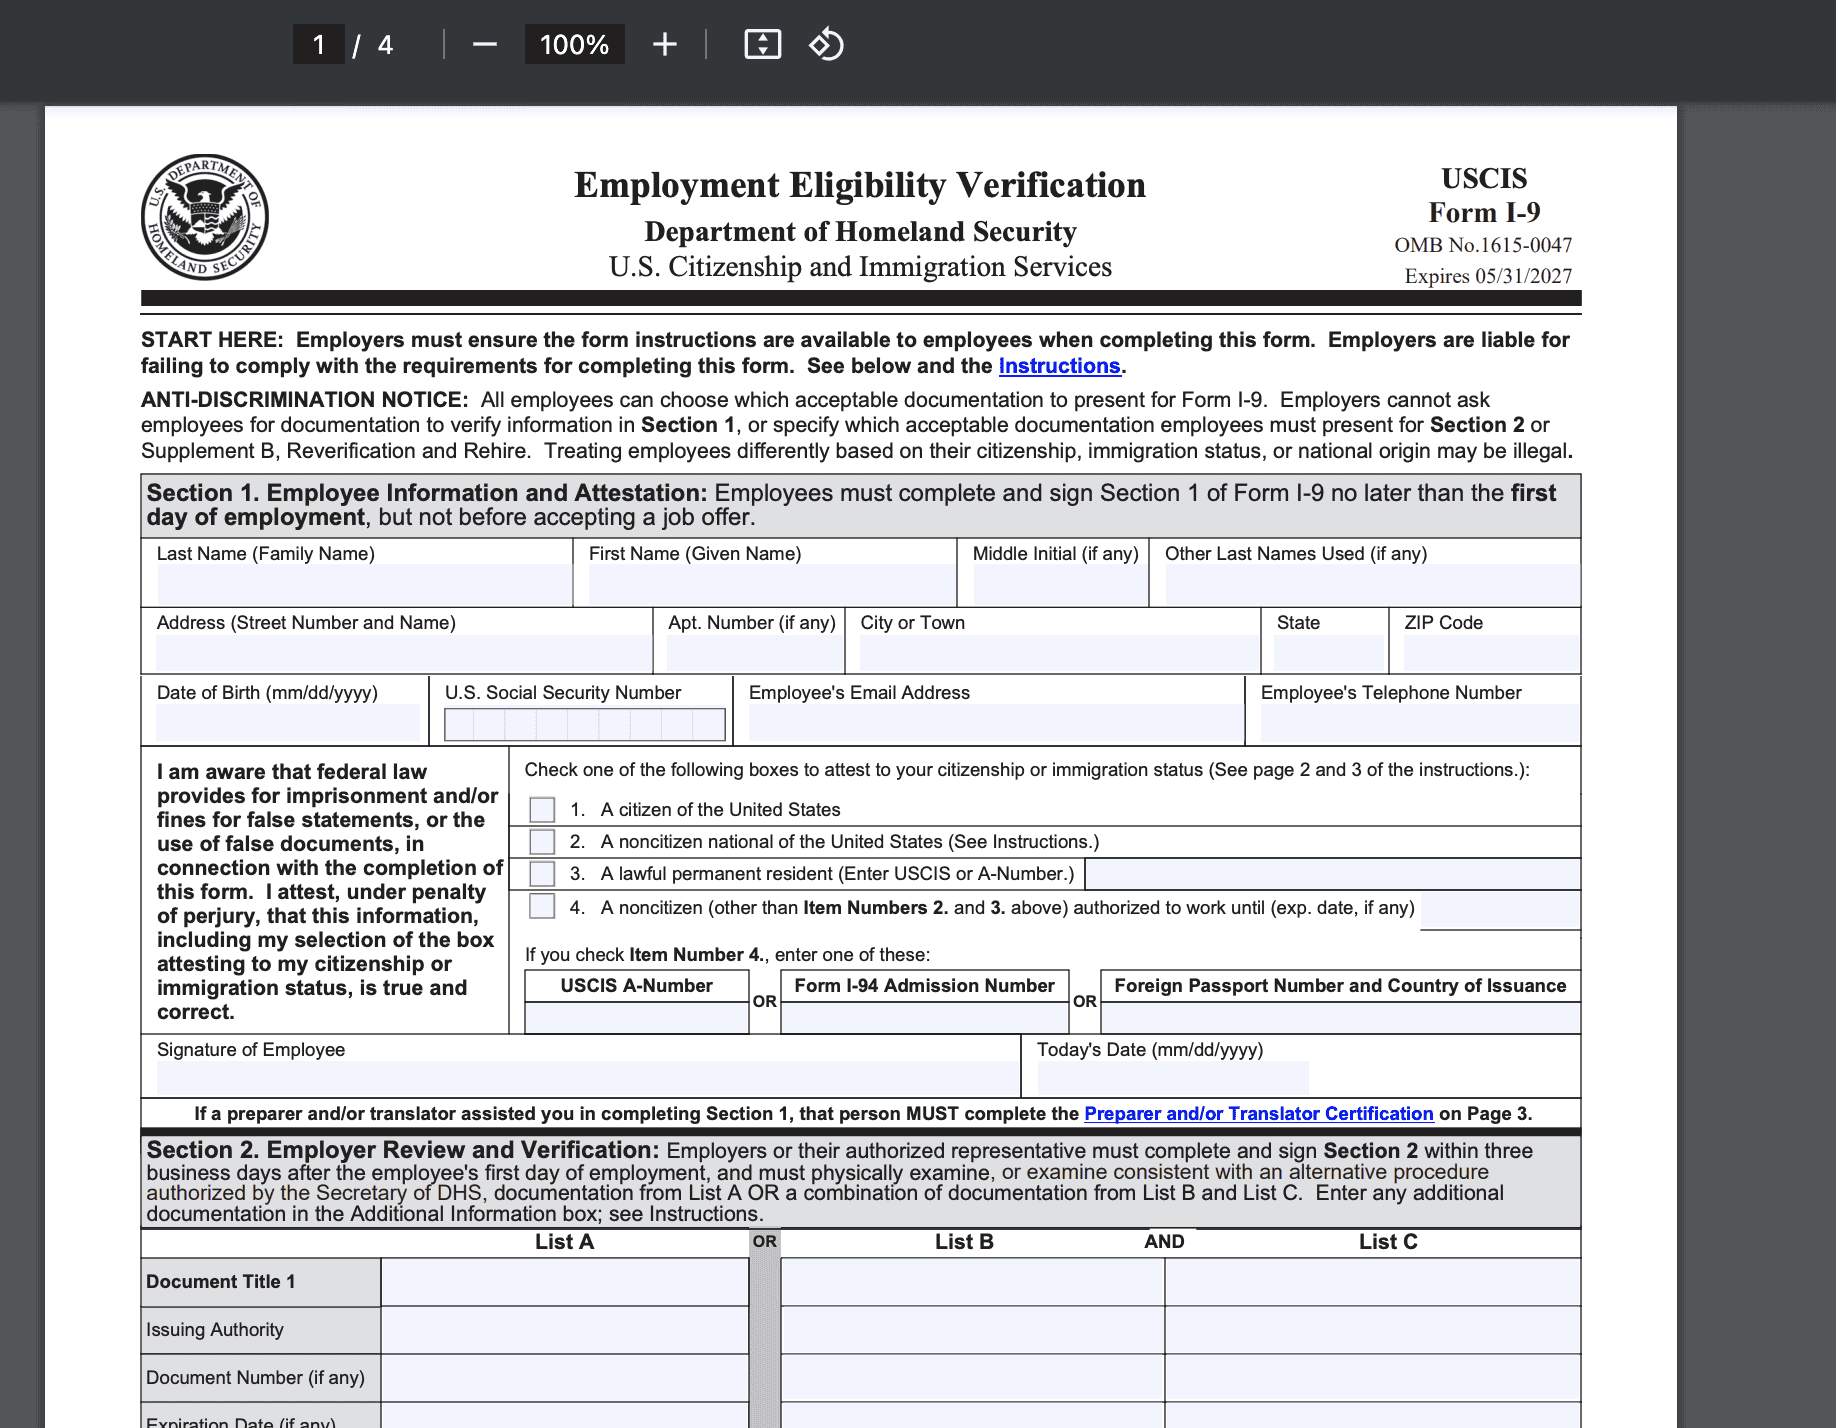Image resolution: width=1836 pixels, height=1428 pixels.
Task: Open the fit-to-page view icon
Action: [x=762, y=44]
